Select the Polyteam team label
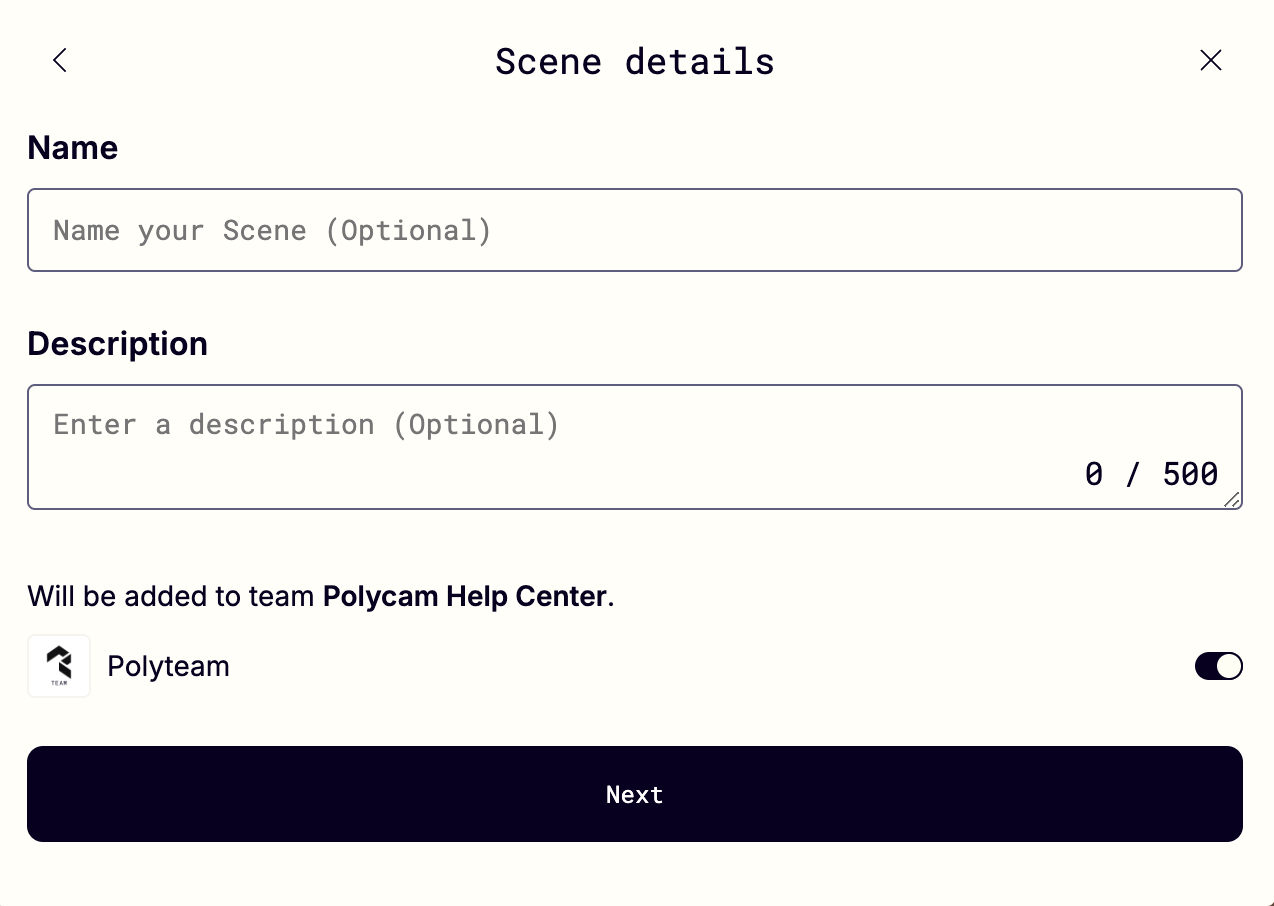The height and width of the screenshot is (906, 1274). [168, 666]
